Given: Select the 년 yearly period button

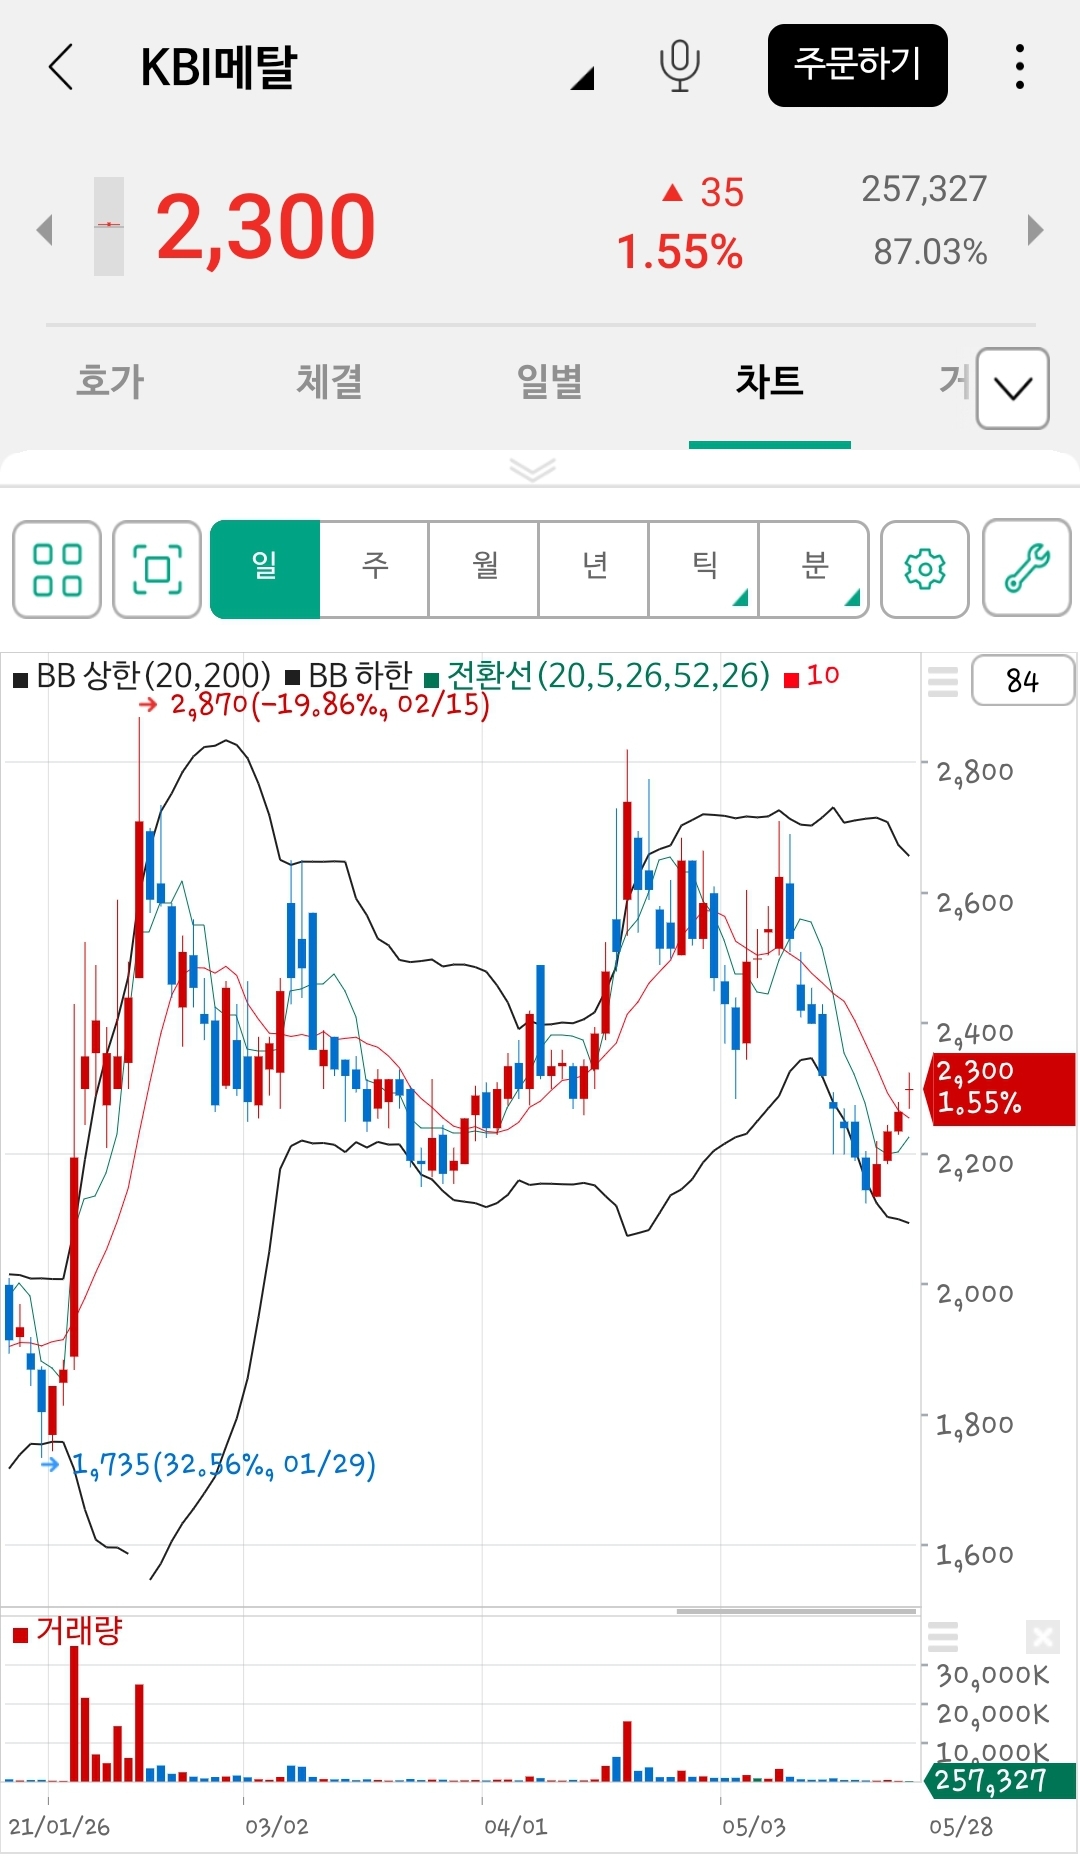Looking at the screenshot, I should (x=595, y=569).
